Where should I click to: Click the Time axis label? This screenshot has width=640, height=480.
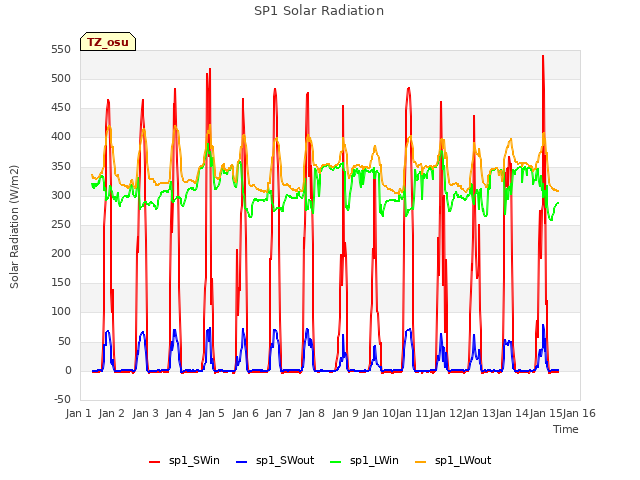coord(566,429)
